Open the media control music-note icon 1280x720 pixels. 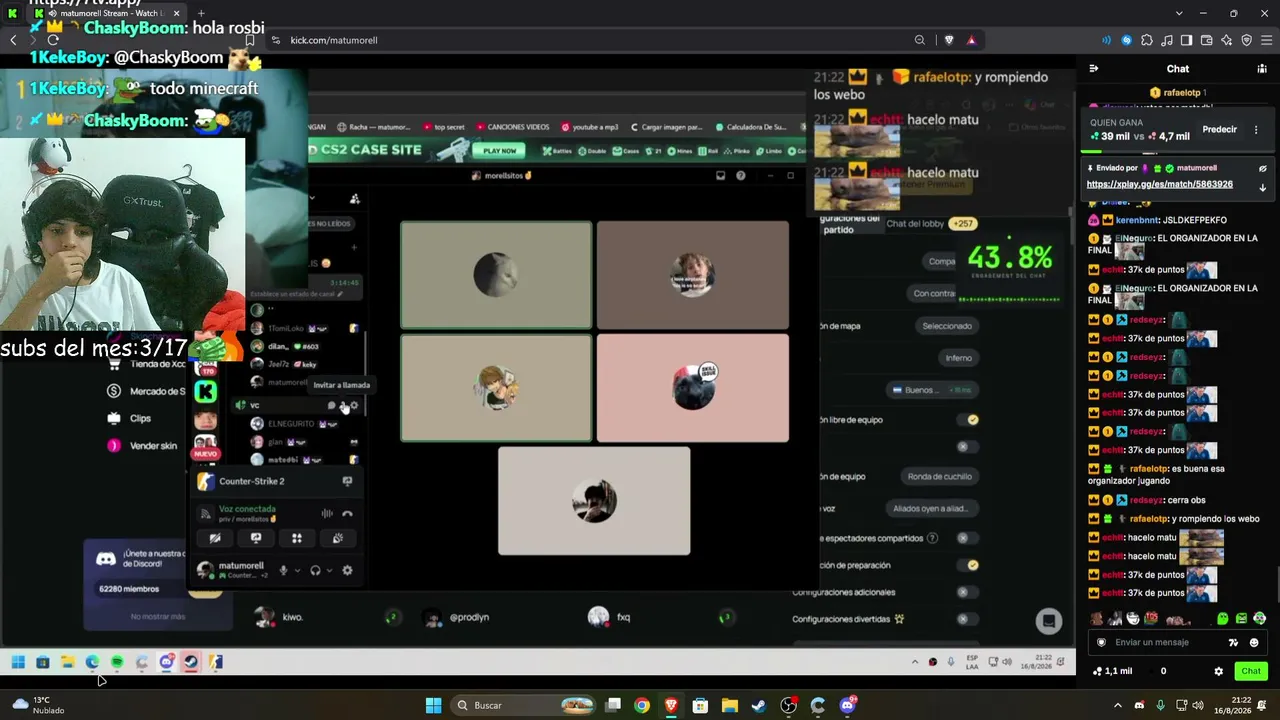point(1167,40)
